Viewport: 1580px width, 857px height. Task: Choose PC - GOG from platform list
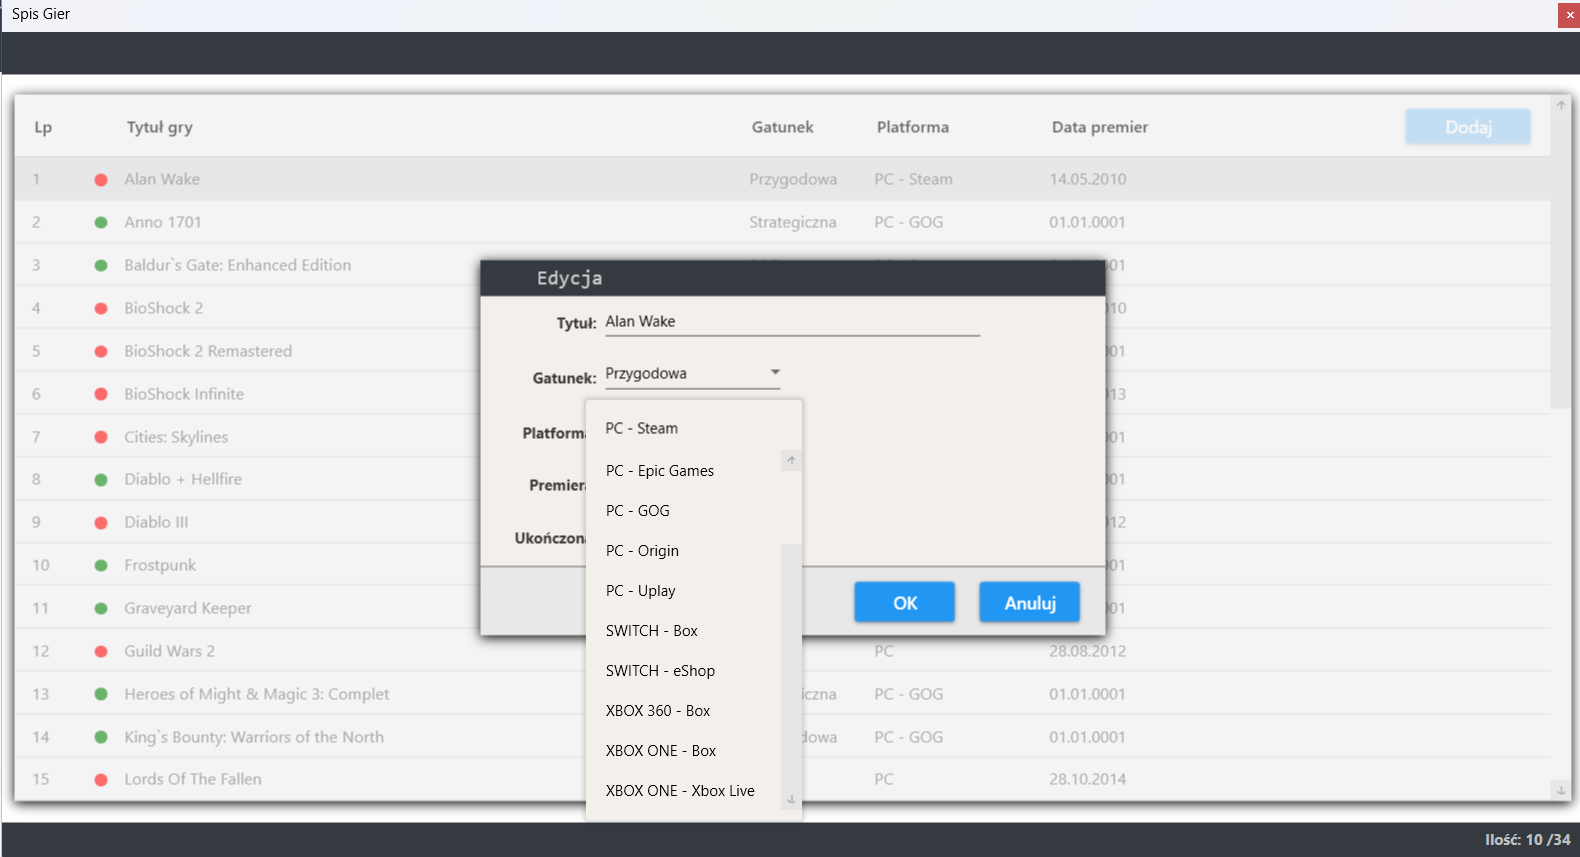638,511
